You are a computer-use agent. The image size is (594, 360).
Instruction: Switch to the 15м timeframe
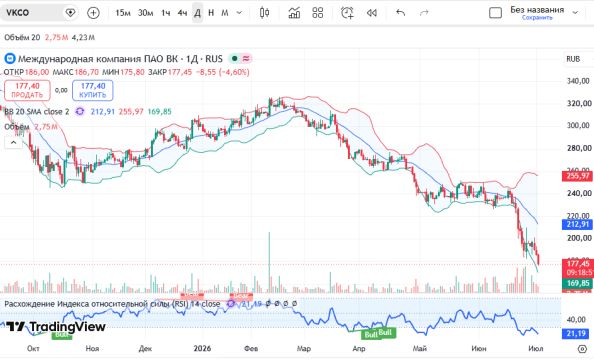(x=123, y=13)
